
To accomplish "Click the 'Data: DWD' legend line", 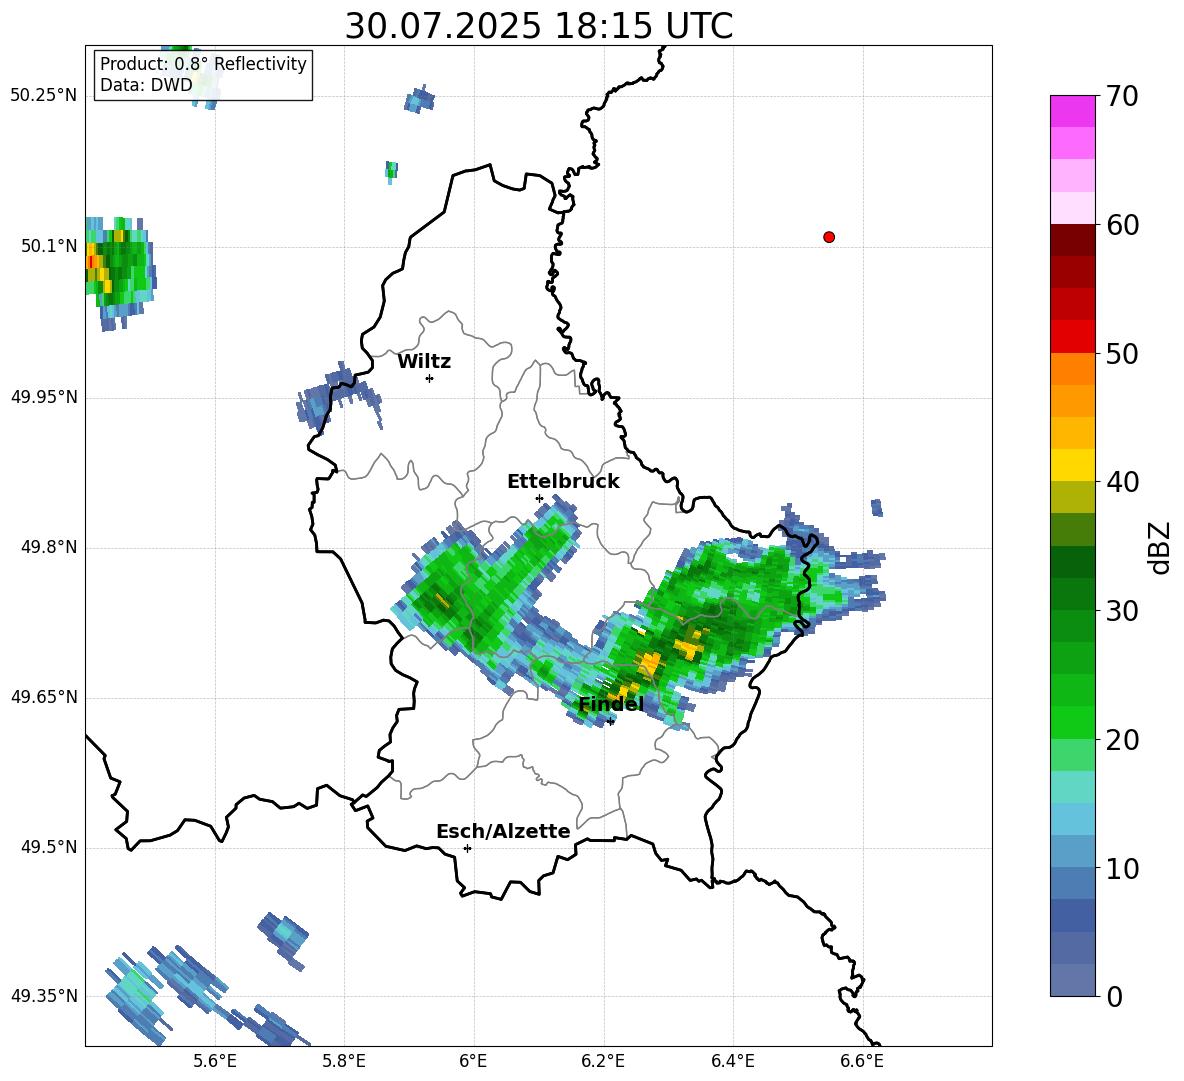I will [x=146, y=85].
